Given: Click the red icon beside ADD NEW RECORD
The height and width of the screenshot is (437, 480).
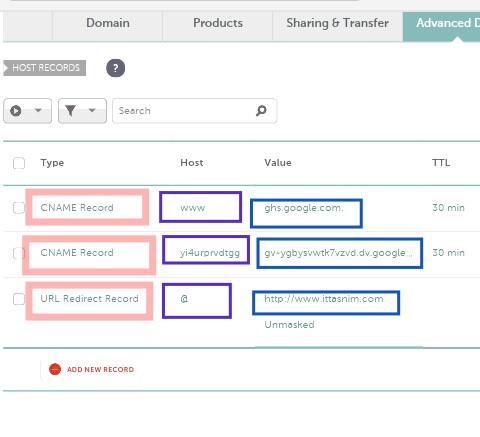Looking at the screenshot, I should click(x=55, y=369).
